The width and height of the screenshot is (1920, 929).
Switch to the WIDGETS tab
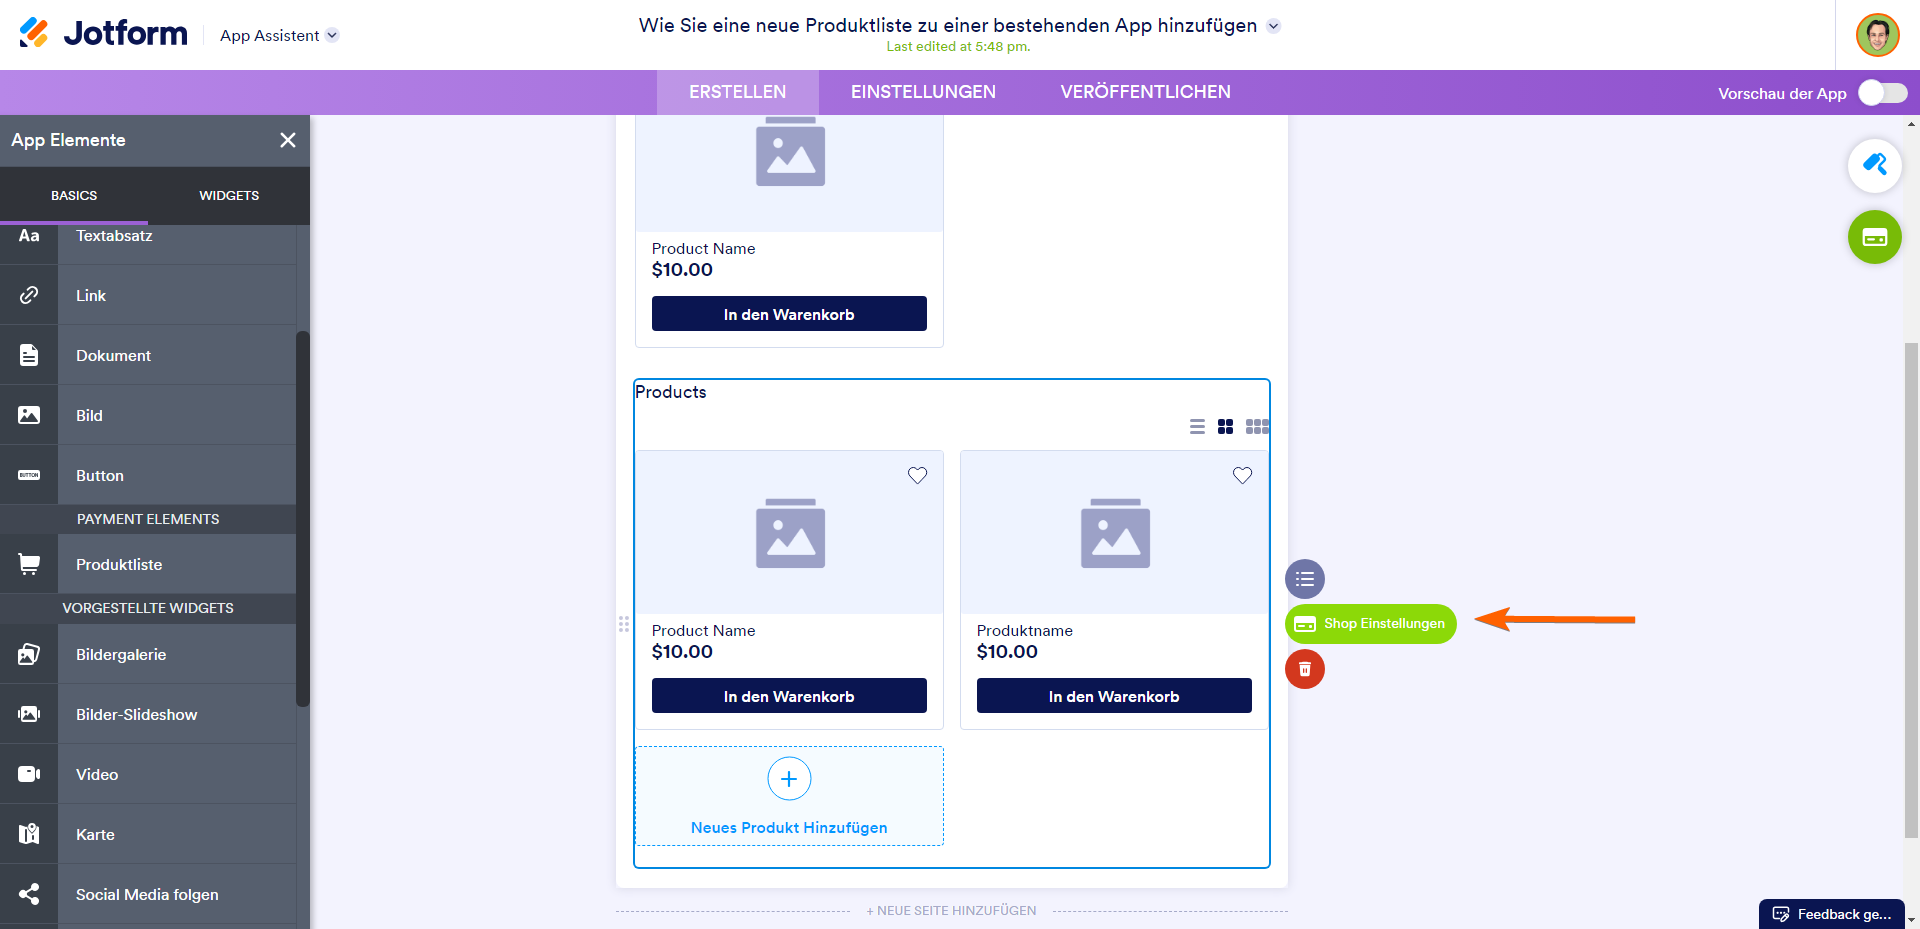click(229, 196)
